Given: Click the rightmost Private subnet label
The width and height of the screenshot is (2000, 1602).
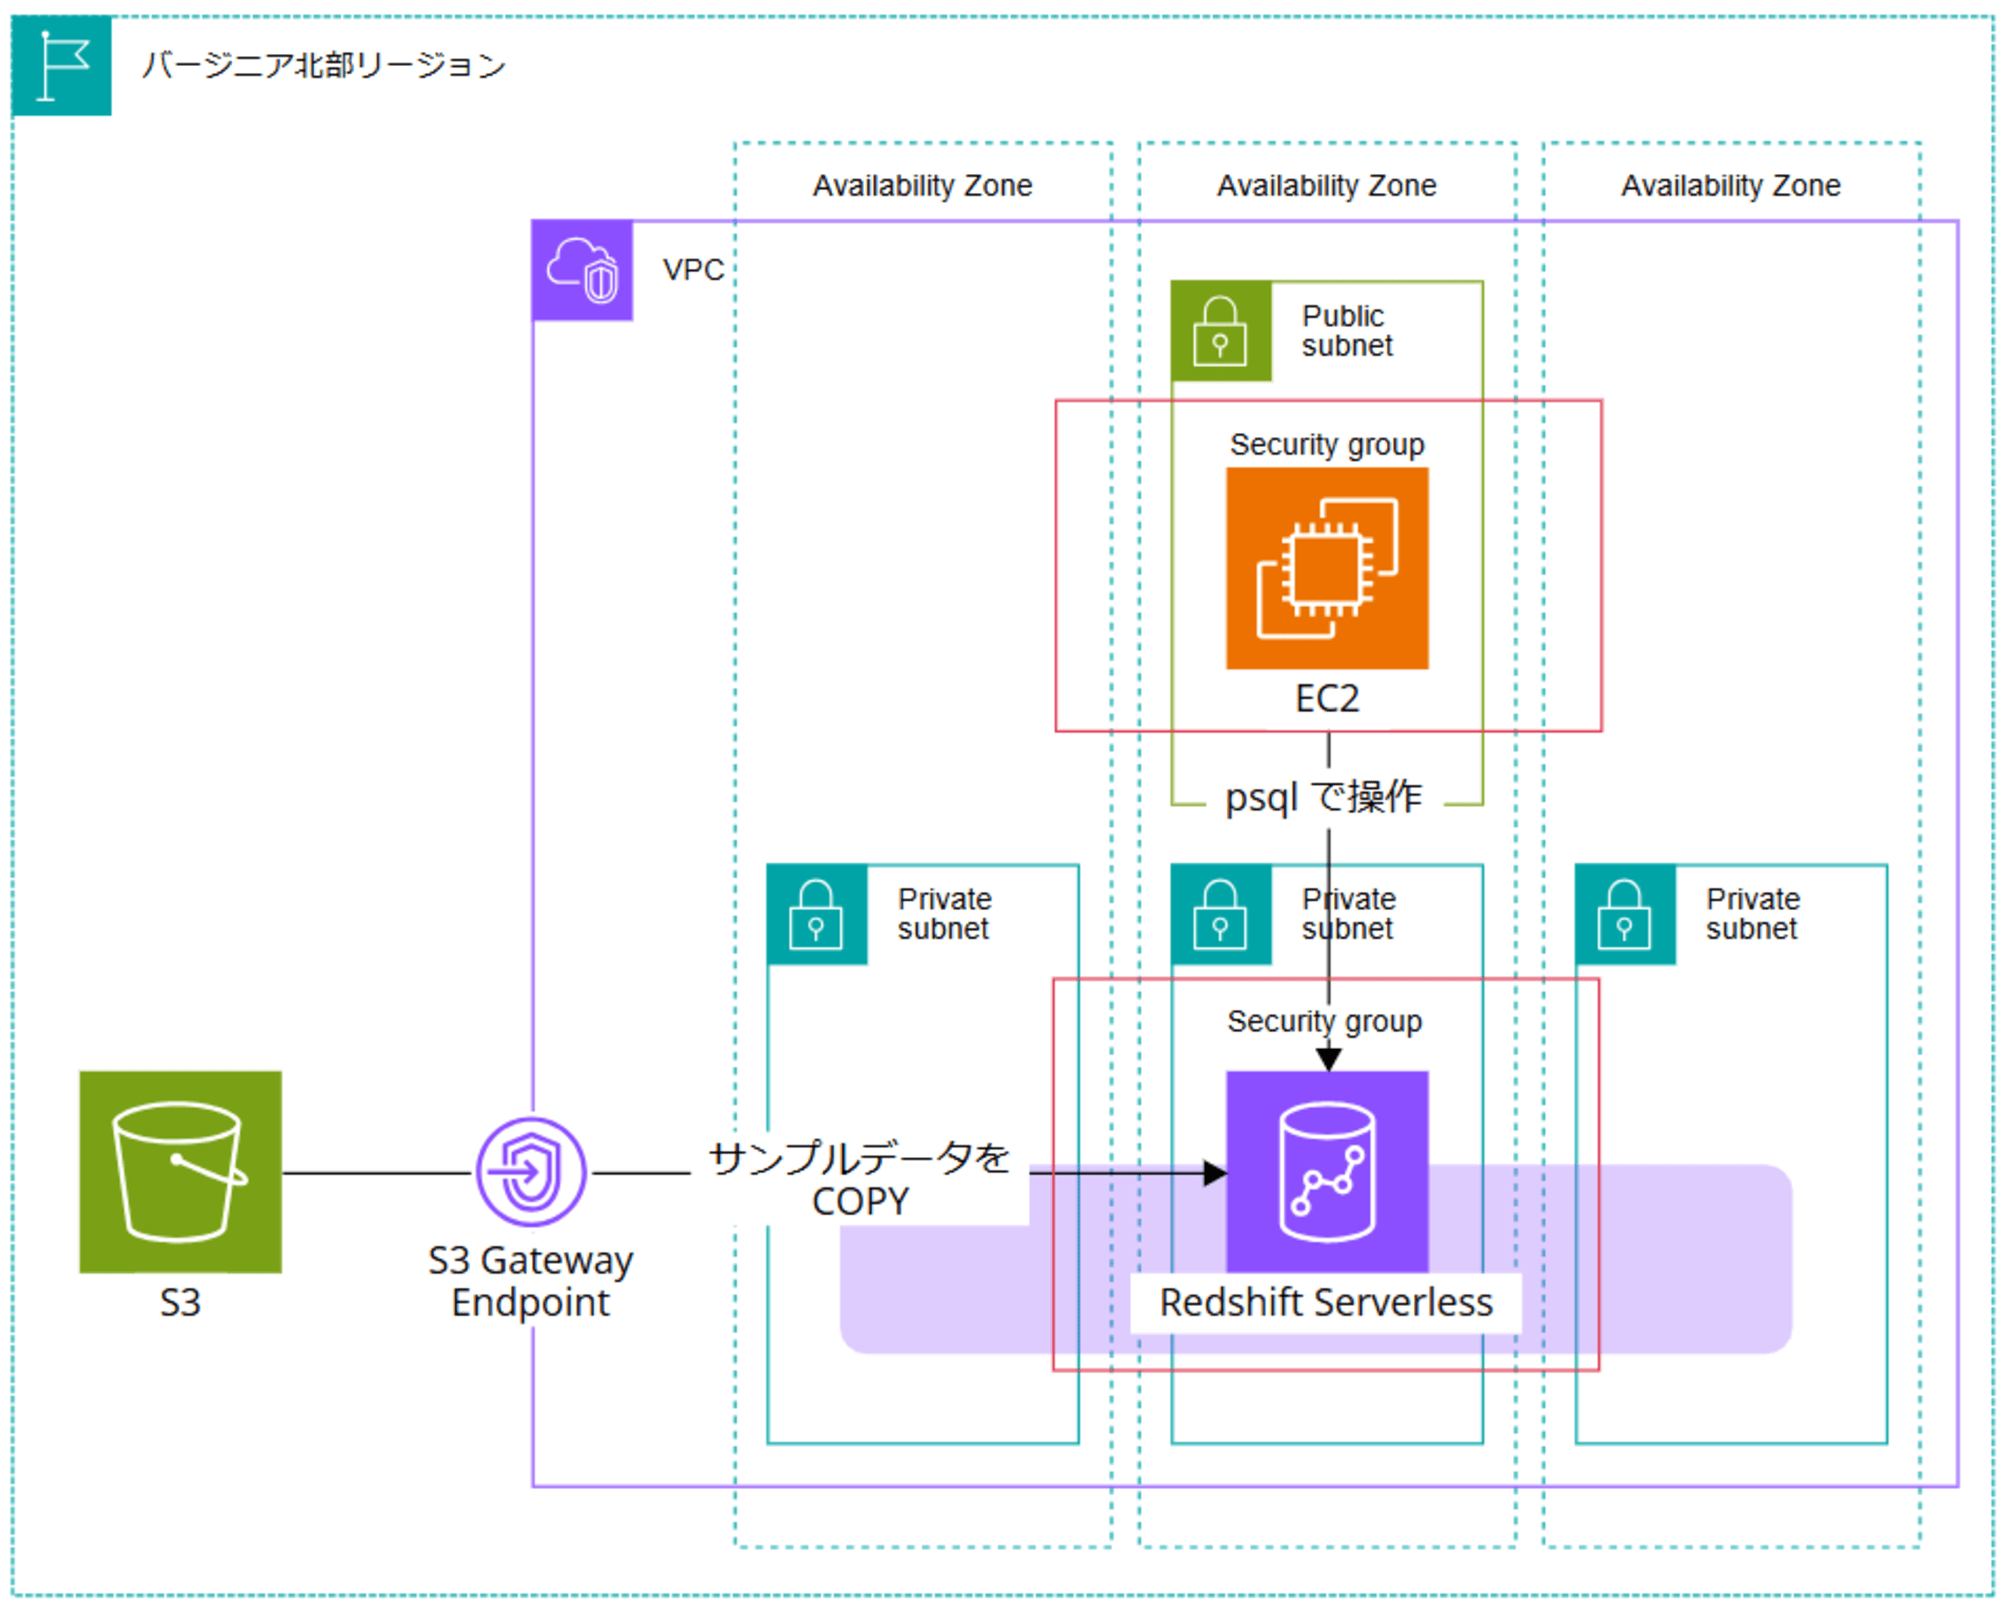Looking at the screenshot, I should pos(1752,914).
